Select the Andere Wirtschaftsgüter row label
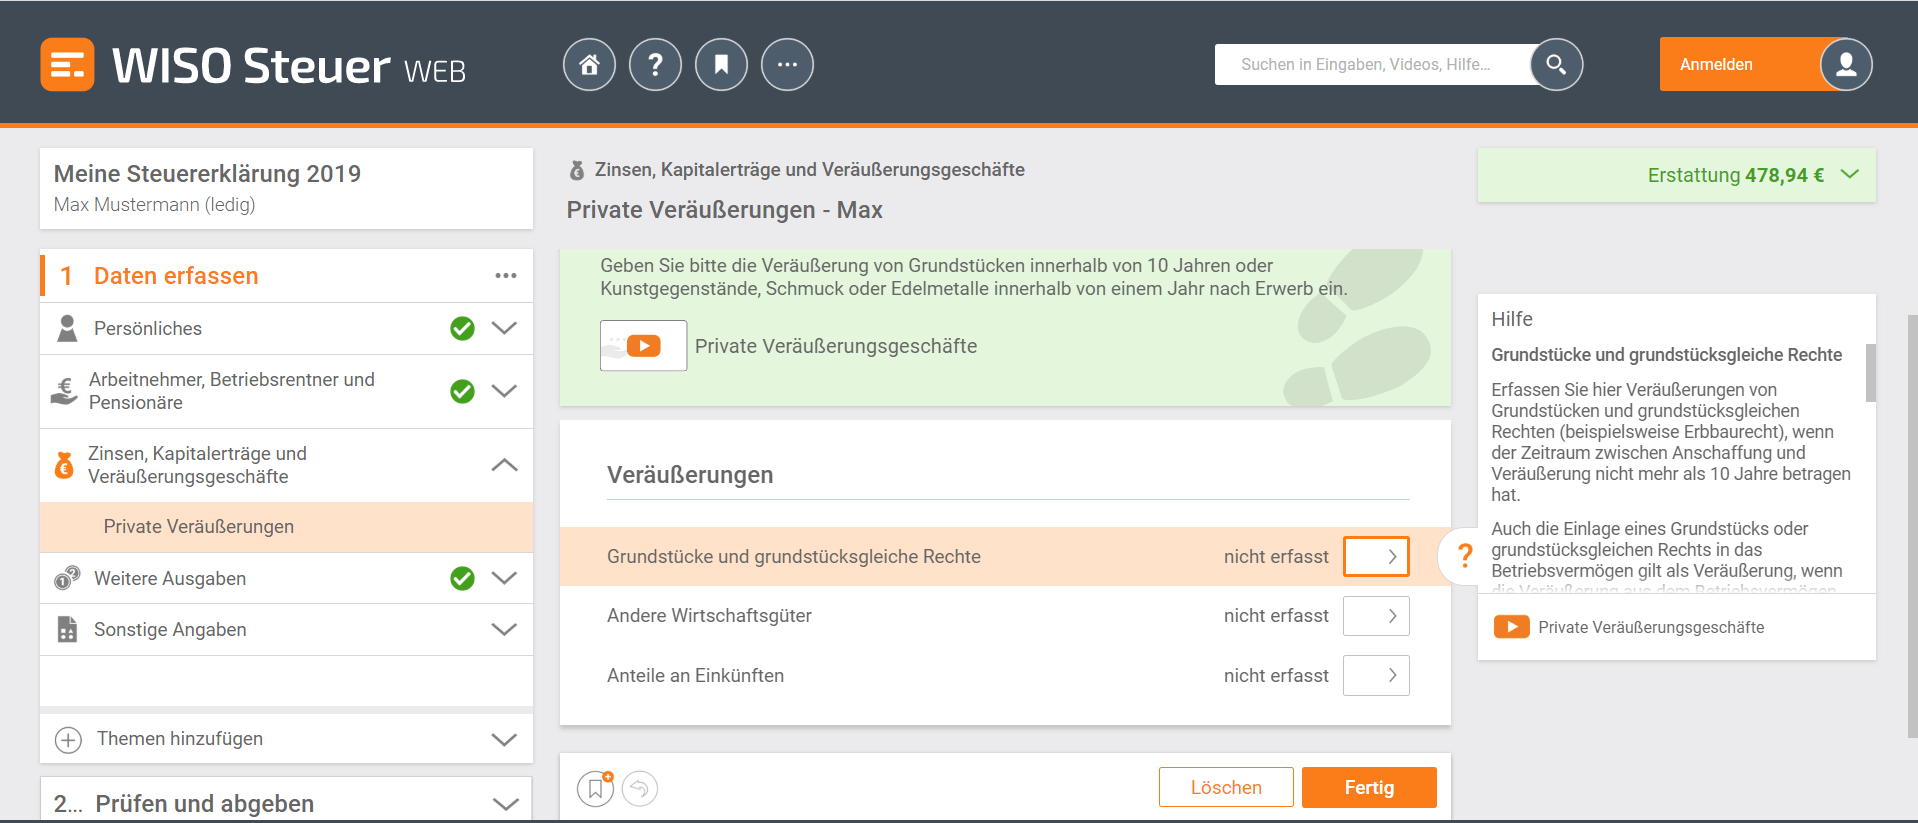 pyautogui.click(x=709, y=616)
